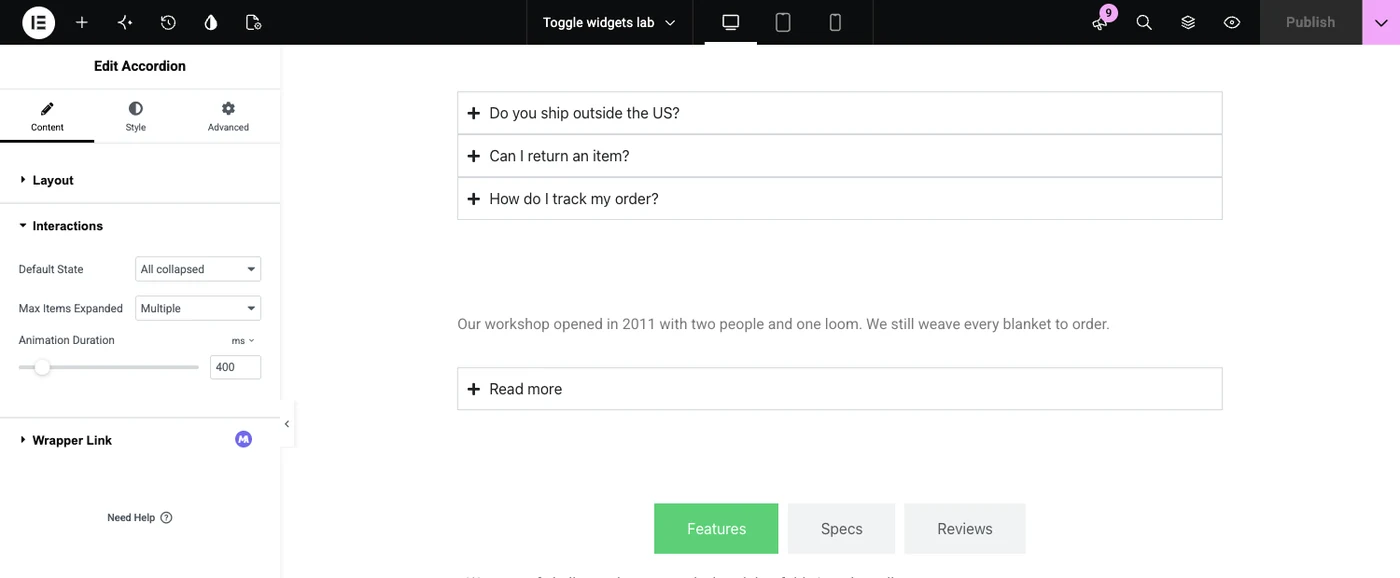Open the publish options arrow
This screenshot has width=1400, height=578.
pos(1381,22)
